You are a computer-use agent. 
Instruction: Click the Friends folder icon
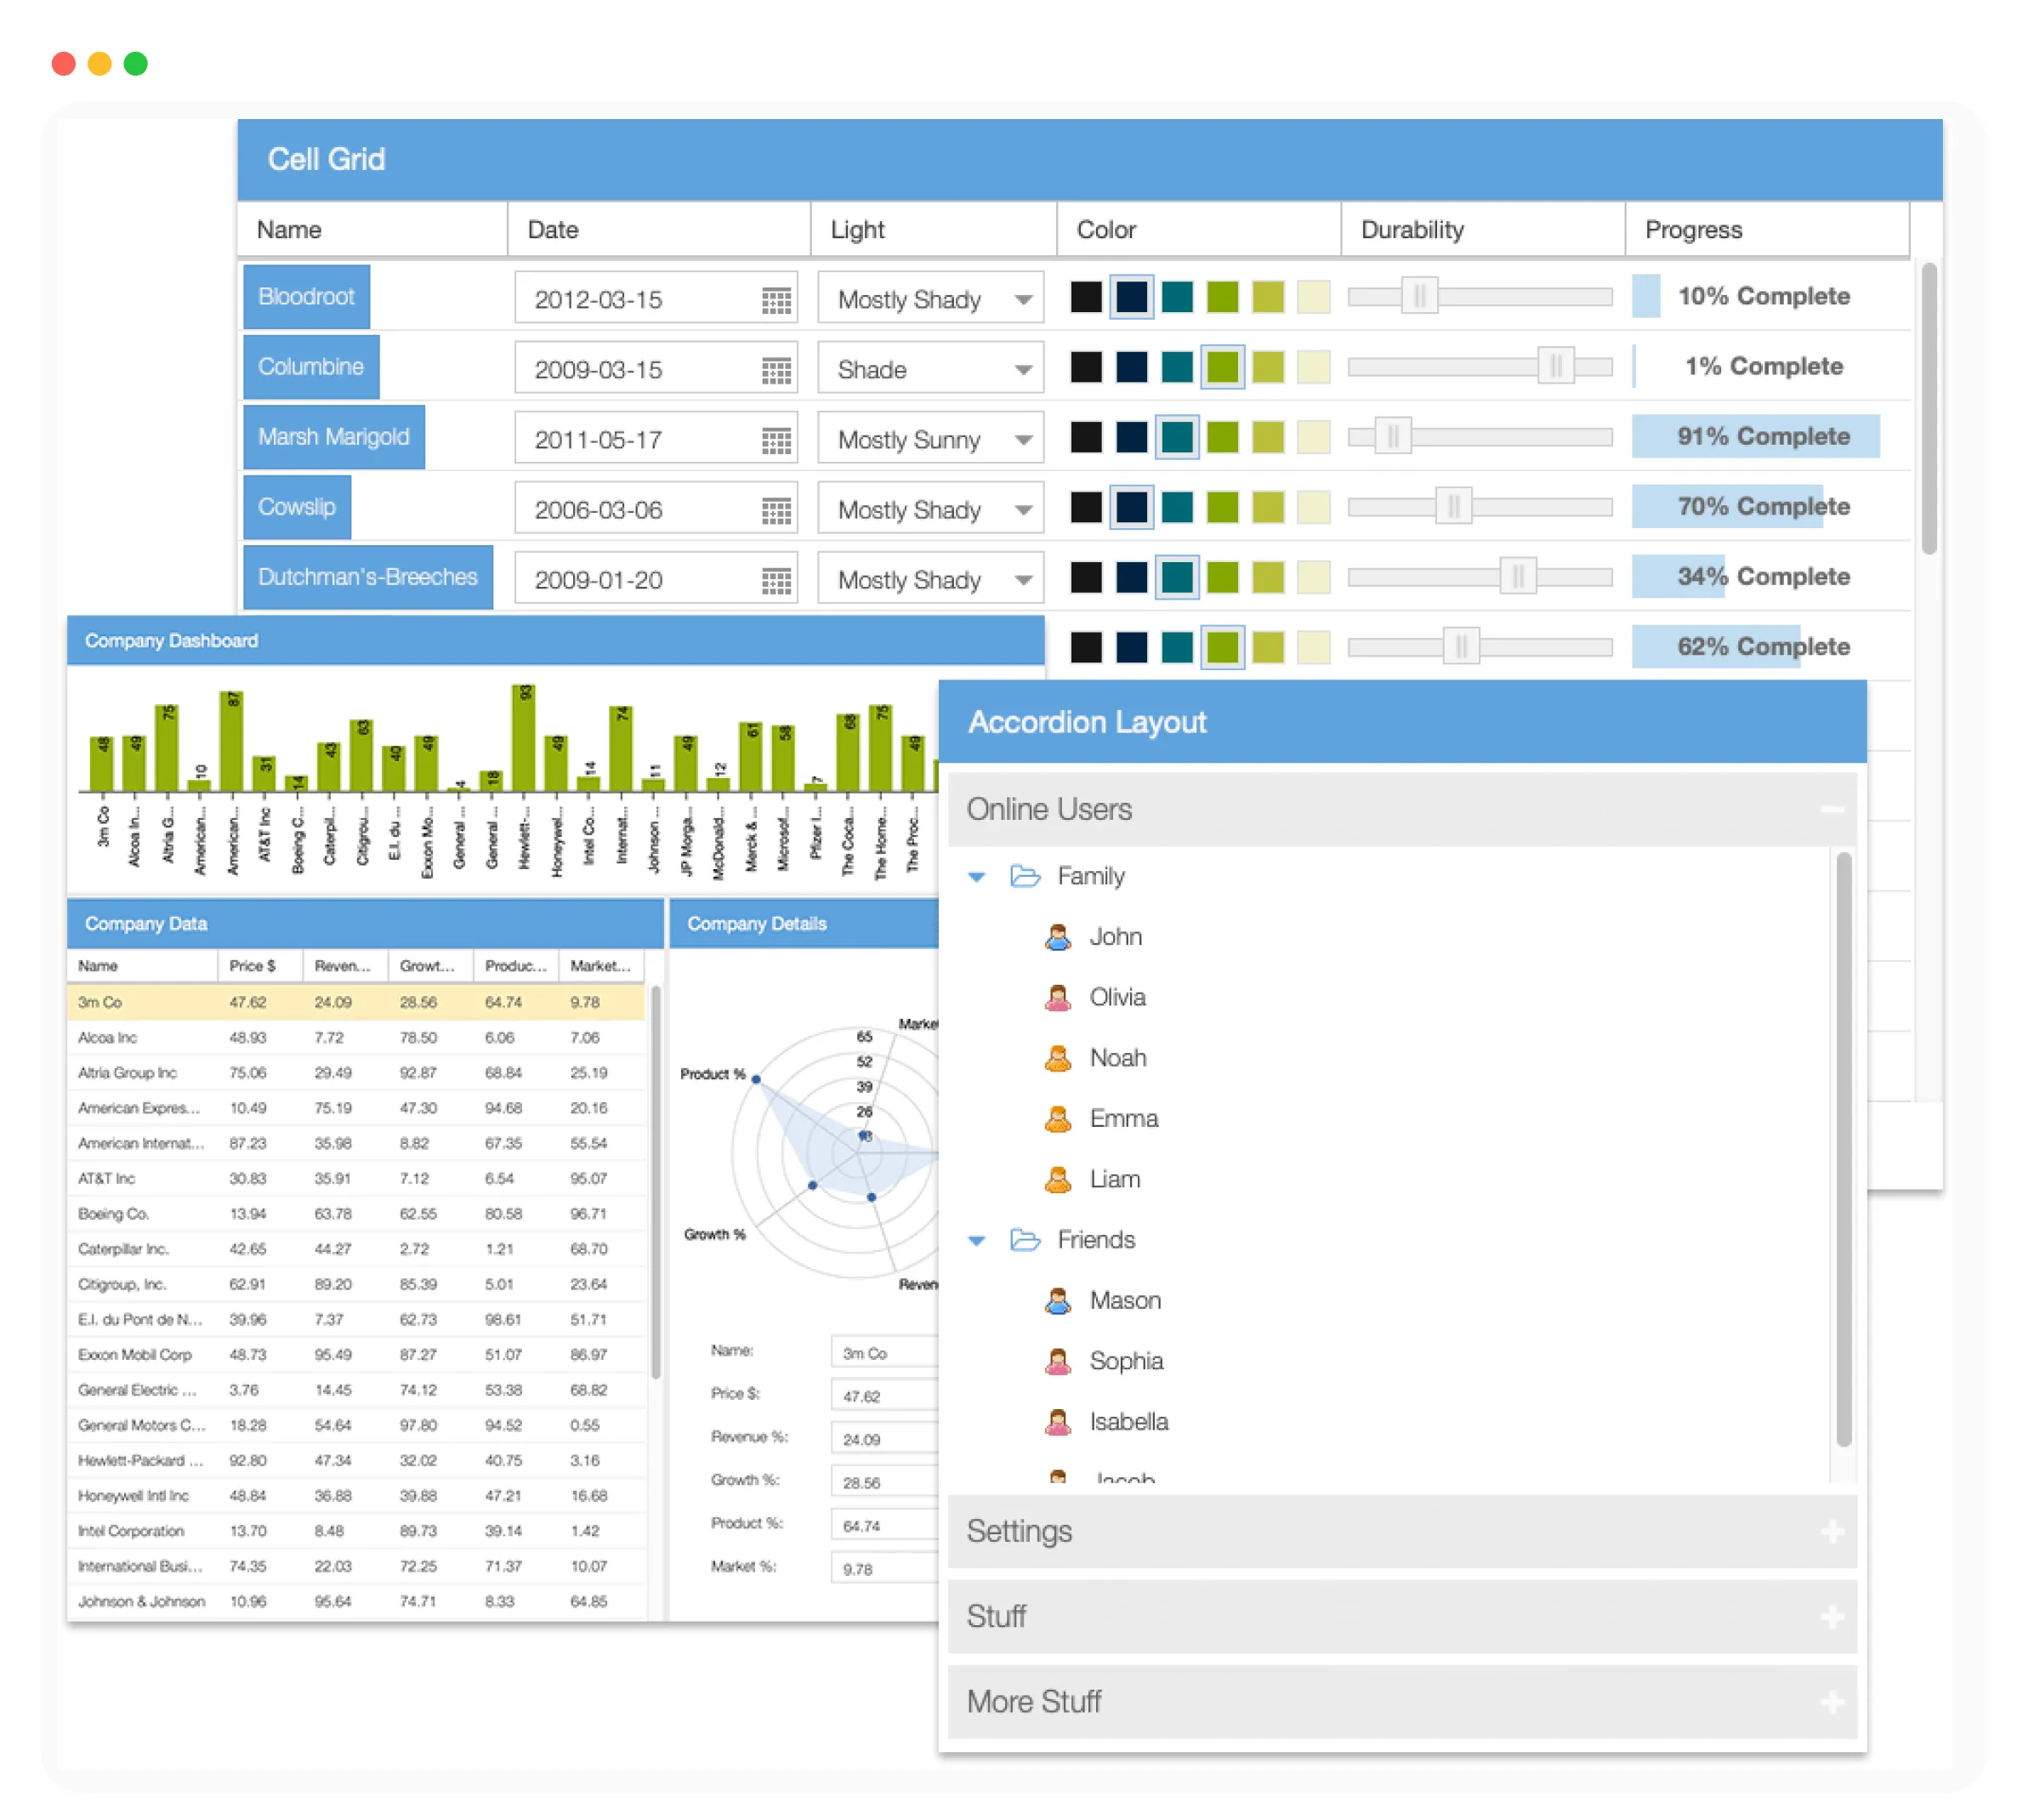(x=1025, y=1240)
